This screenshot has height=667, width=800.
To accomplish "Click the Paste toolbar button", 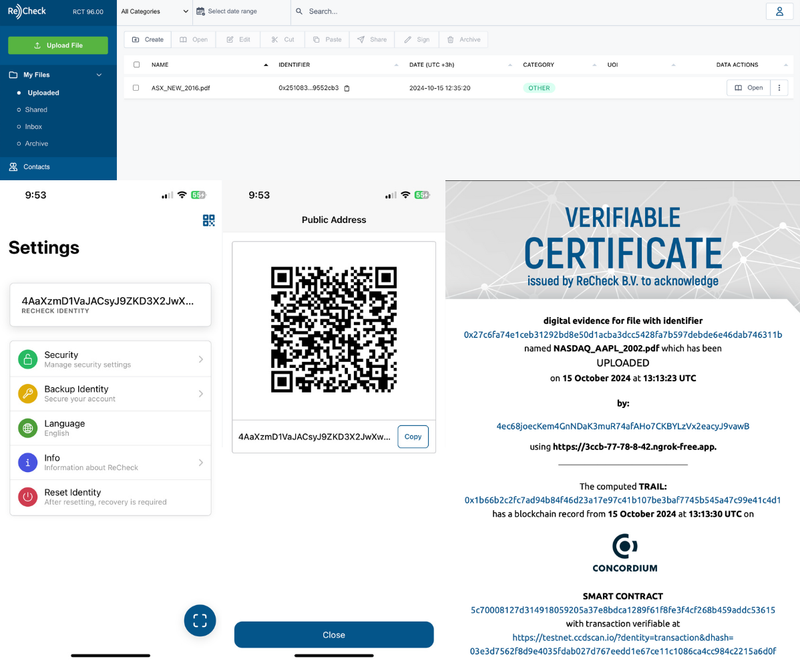I will tap(327, 39).
